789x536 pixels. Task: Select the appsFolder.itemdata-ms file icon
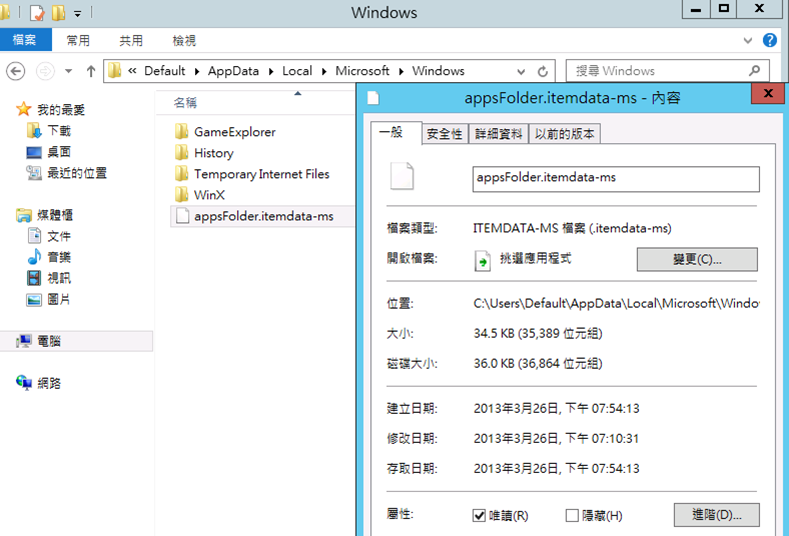(182, 216)
